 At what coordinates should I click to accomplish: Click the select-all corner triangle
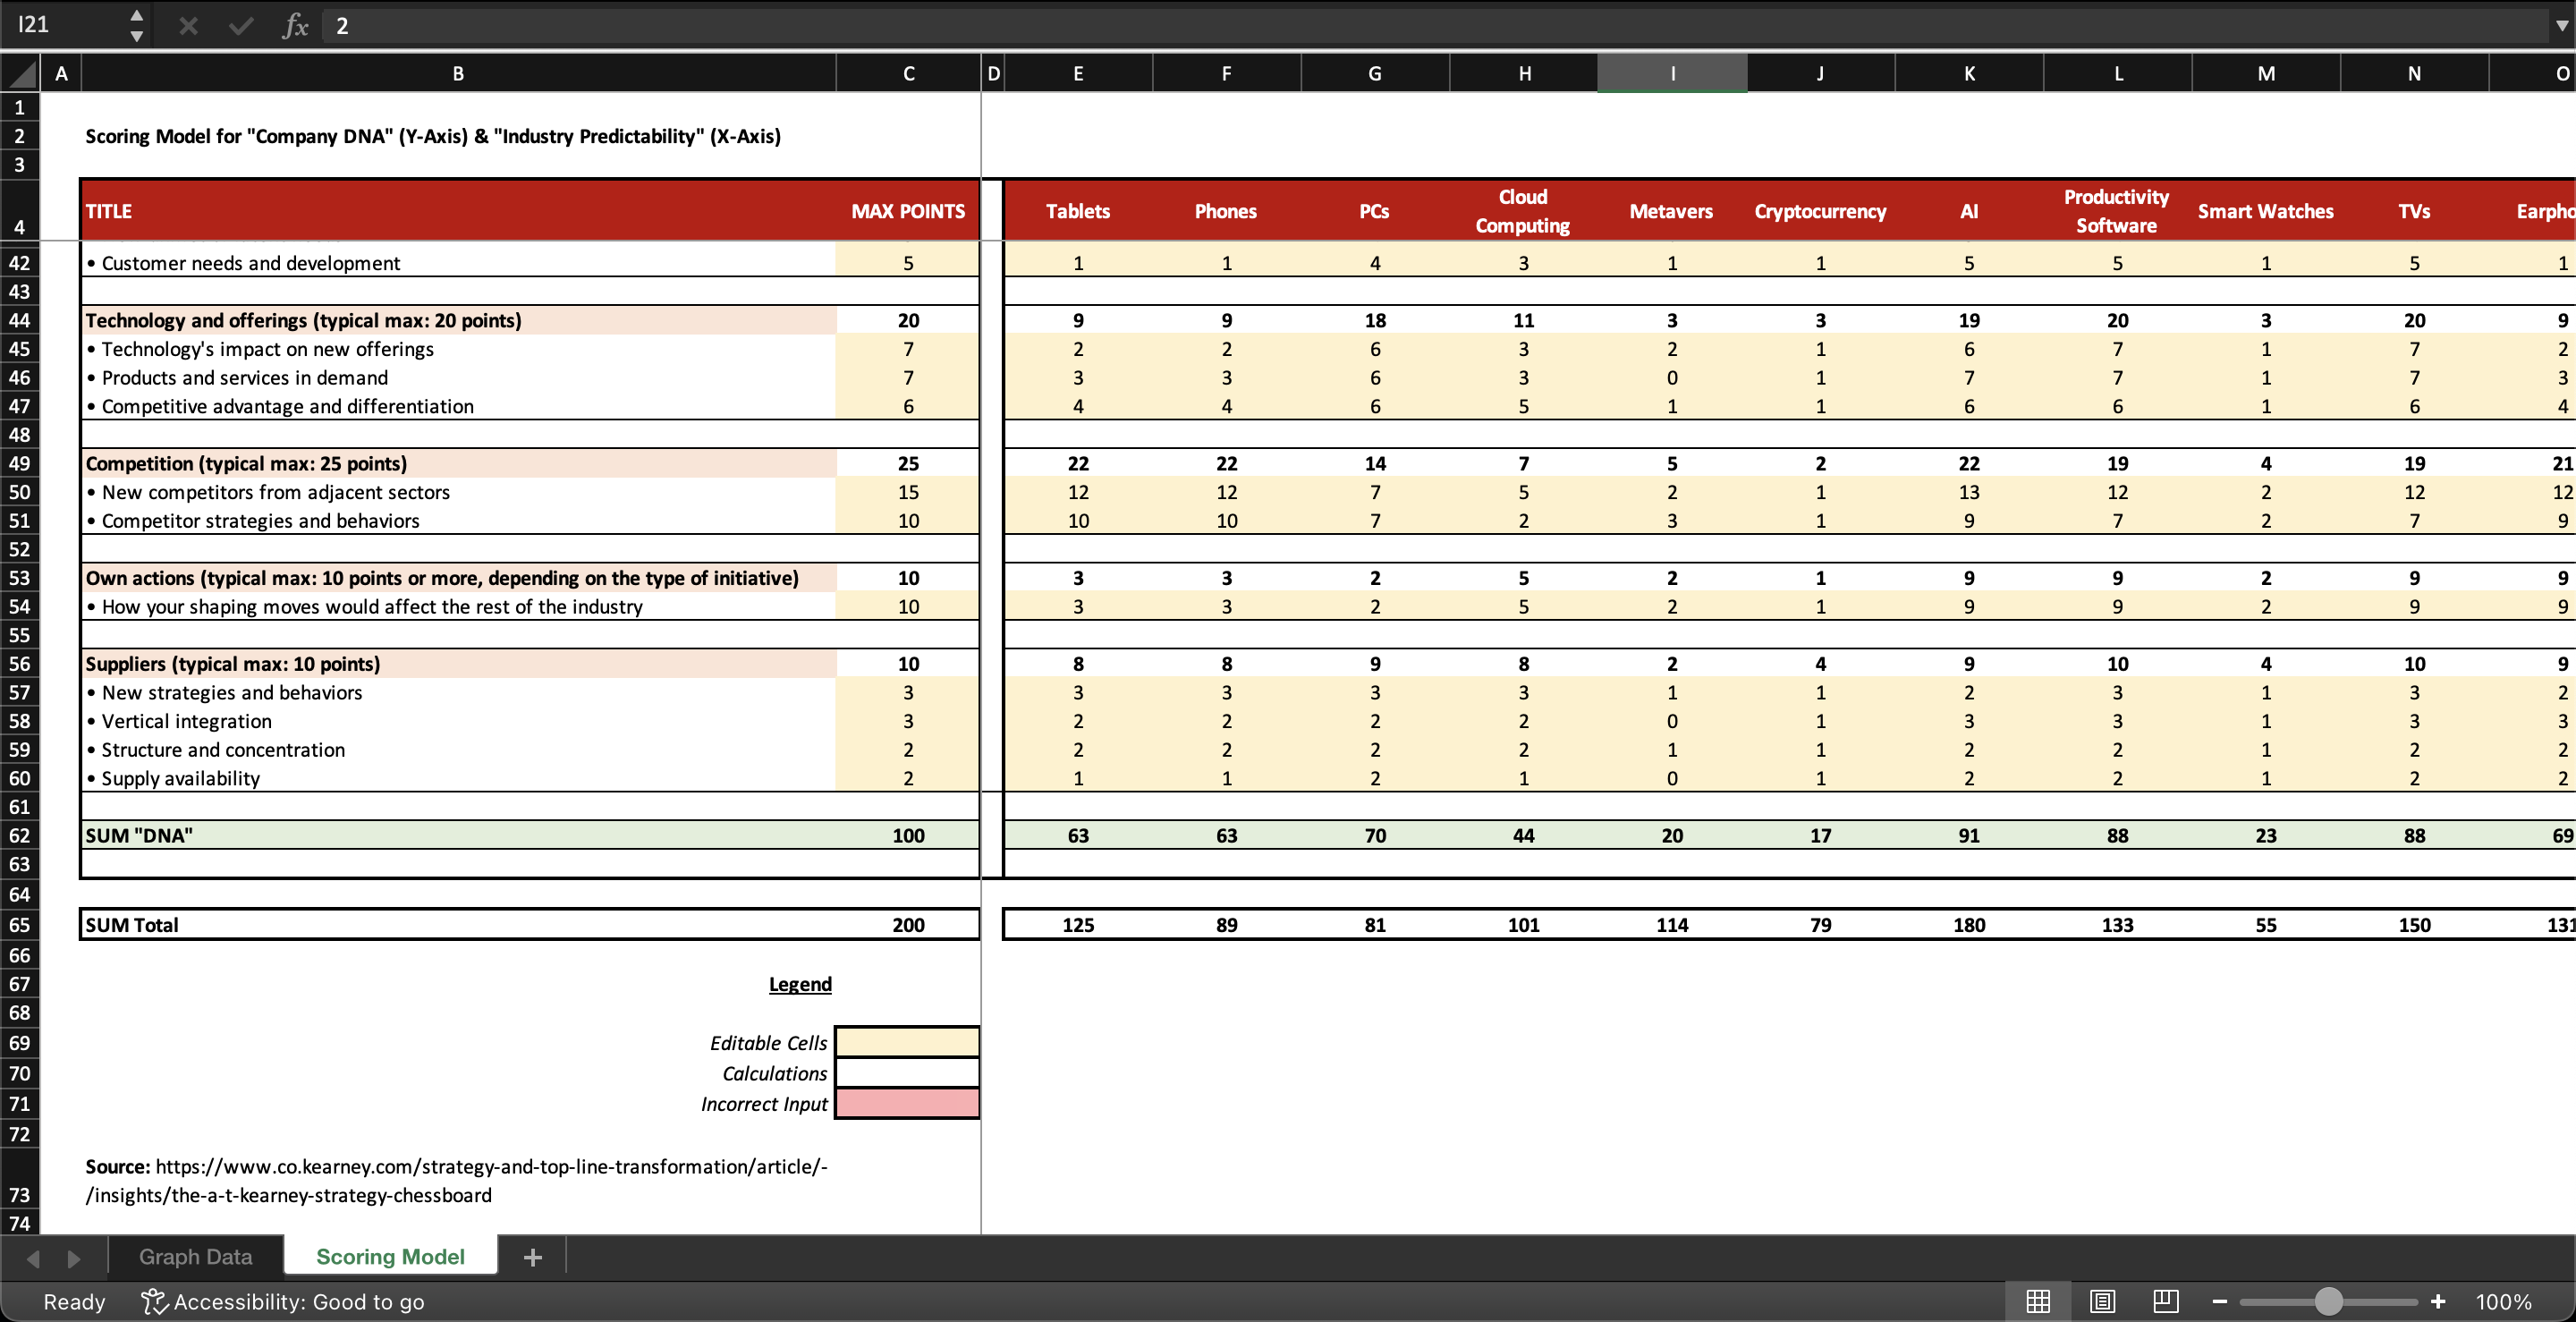coord(20,73)
